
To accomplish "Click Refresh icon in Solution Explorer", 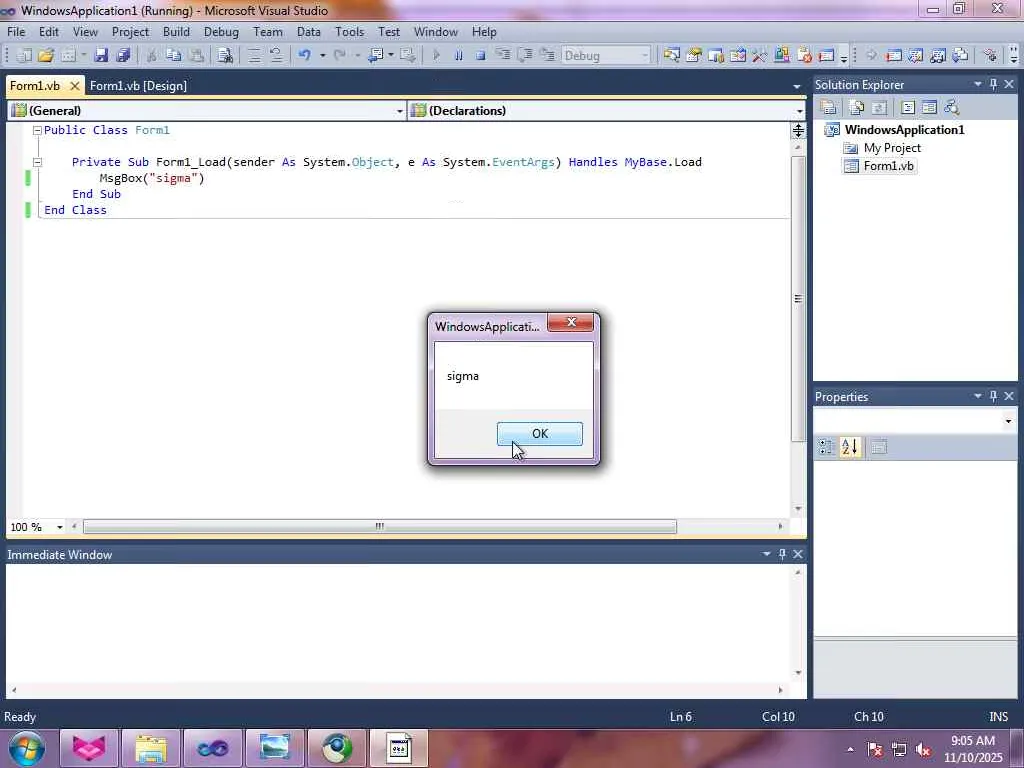I will (879, 108).
